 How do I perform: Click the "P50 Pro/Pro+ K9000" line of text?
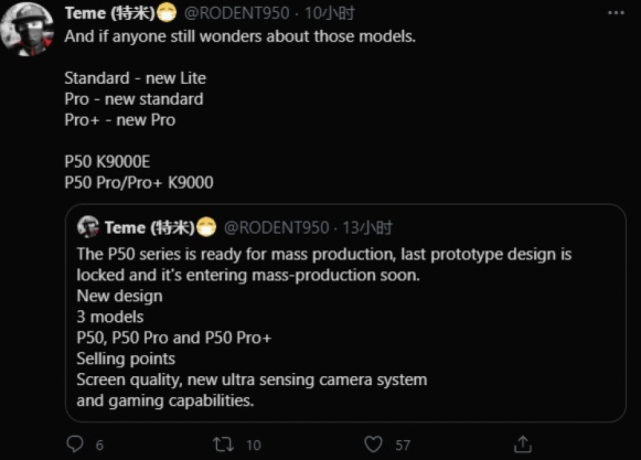click(138, 183)
